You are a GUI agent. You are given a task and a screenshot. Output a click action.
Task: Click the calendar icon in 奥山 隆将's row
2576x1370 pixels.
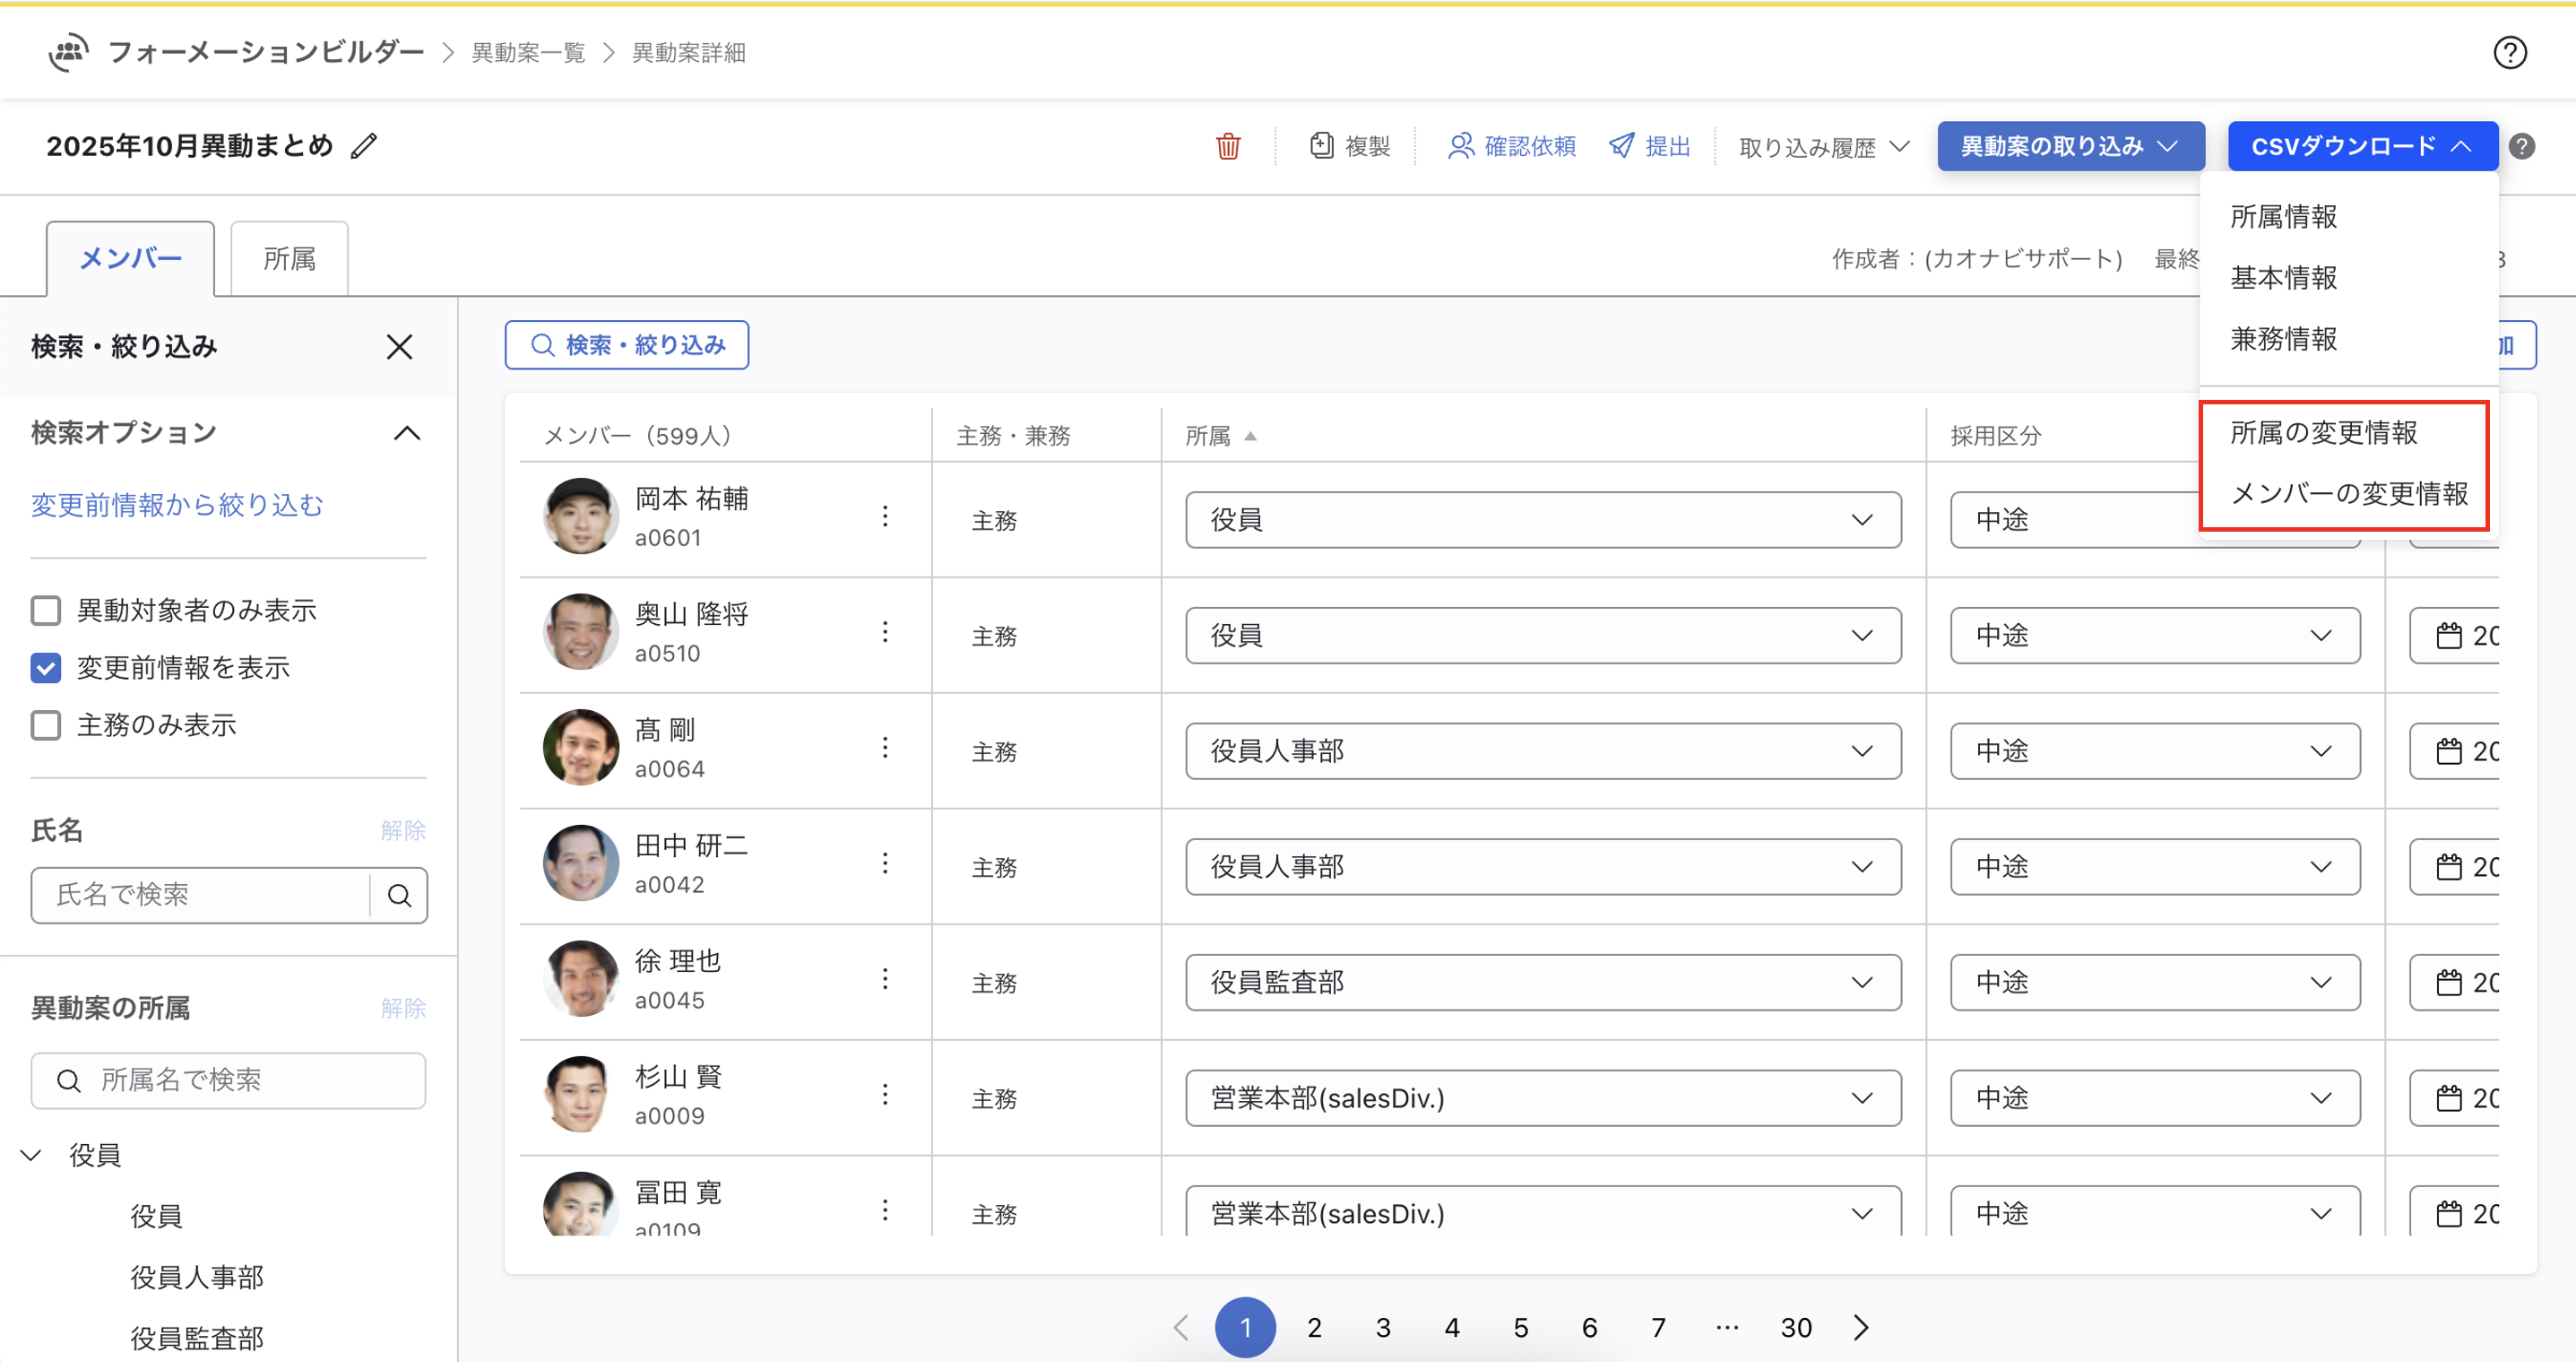pos(2448,636)
